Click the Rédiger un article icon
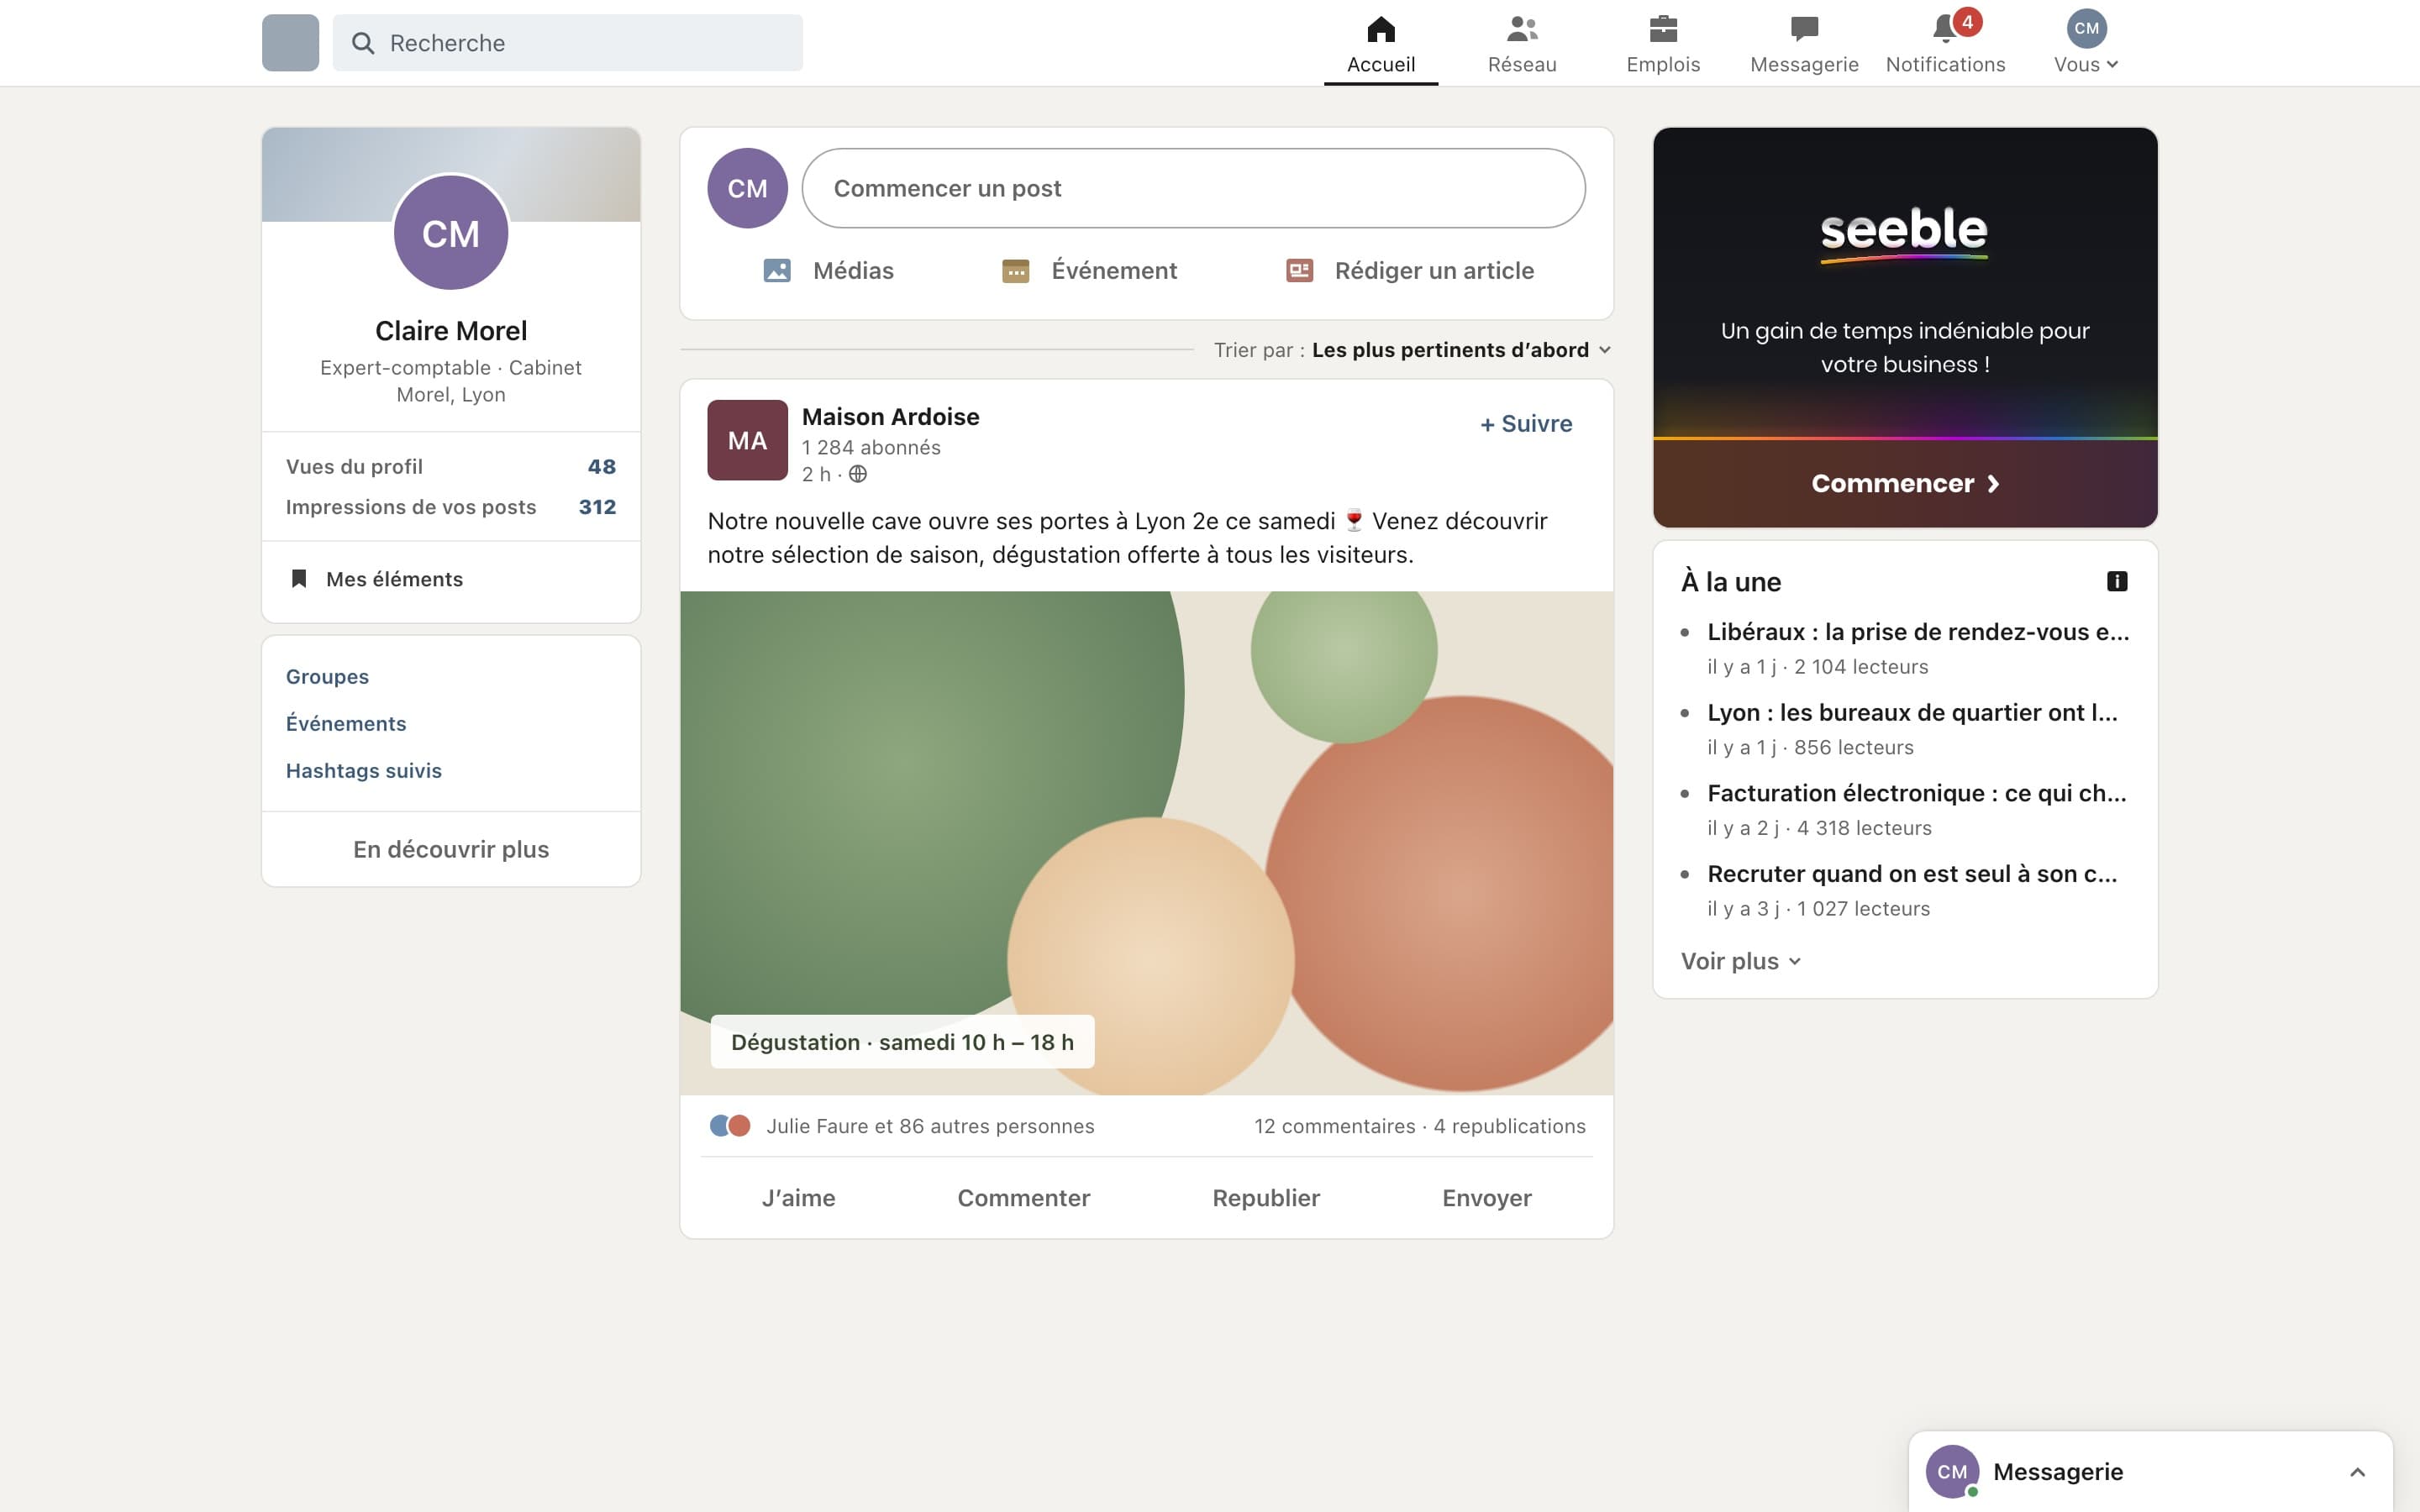 click(1299, 271)
